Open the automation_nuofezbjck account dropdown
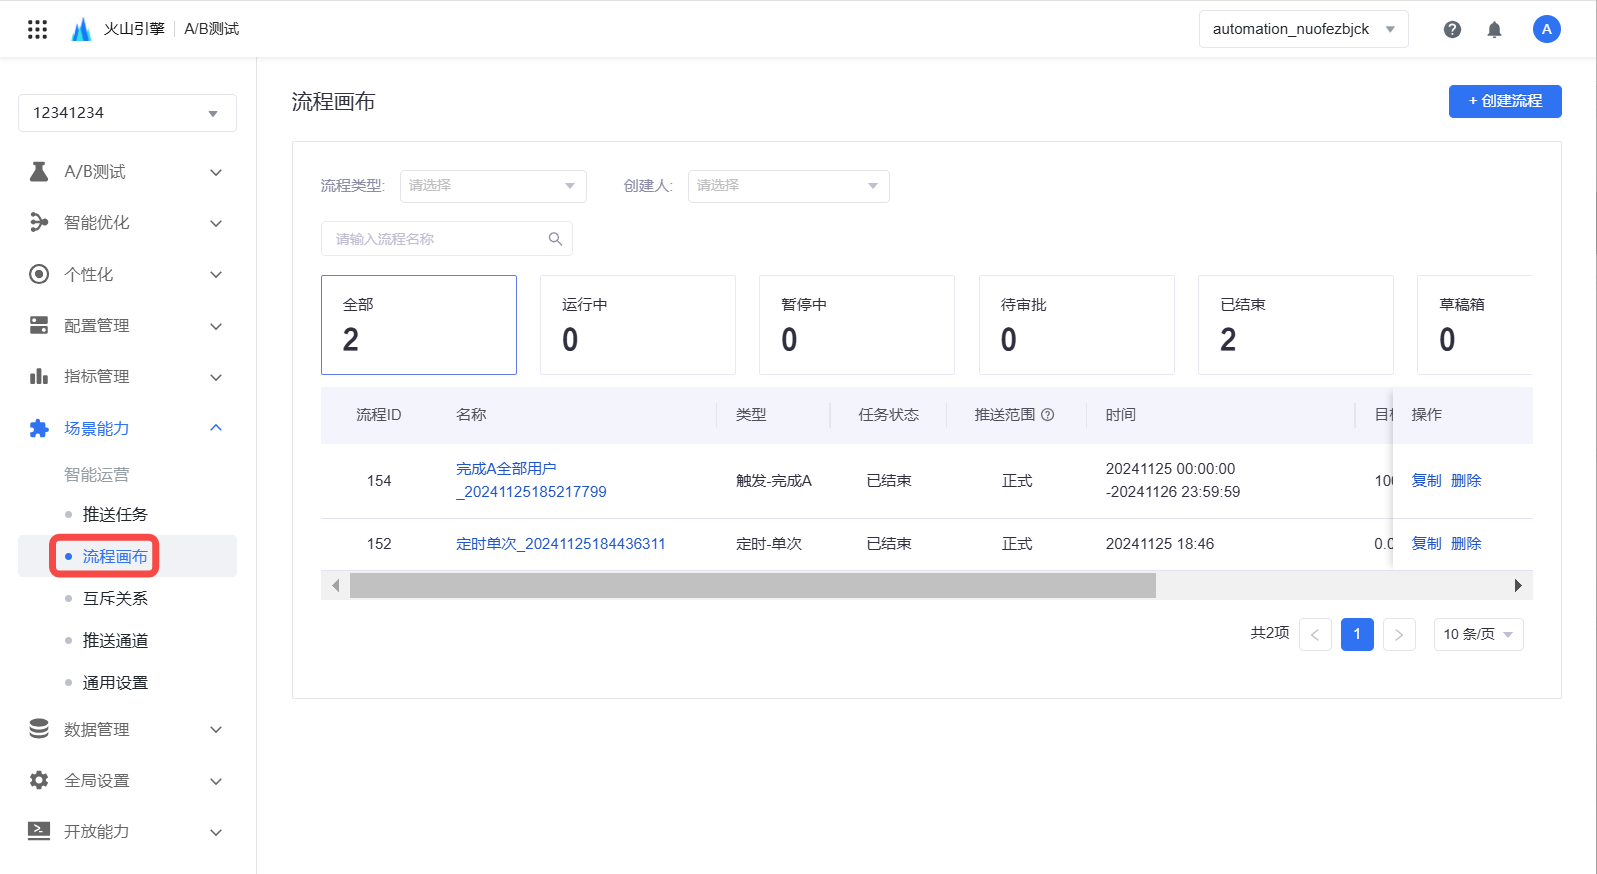 coord(1303,29)
